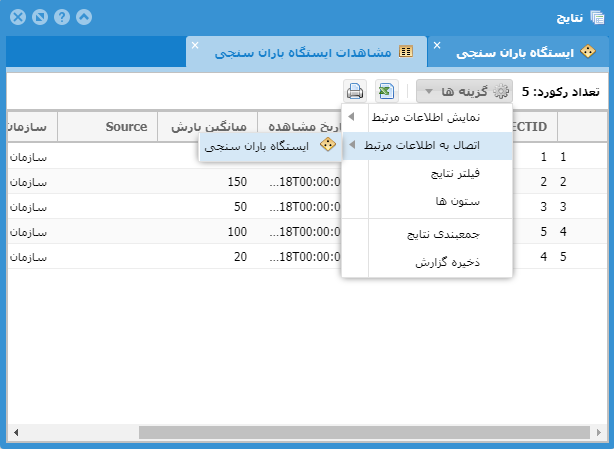Expand نمایش اطلاعات مرتبط submenu
Viewport: 614px width, 449px height.
click(x=427, y=117)
